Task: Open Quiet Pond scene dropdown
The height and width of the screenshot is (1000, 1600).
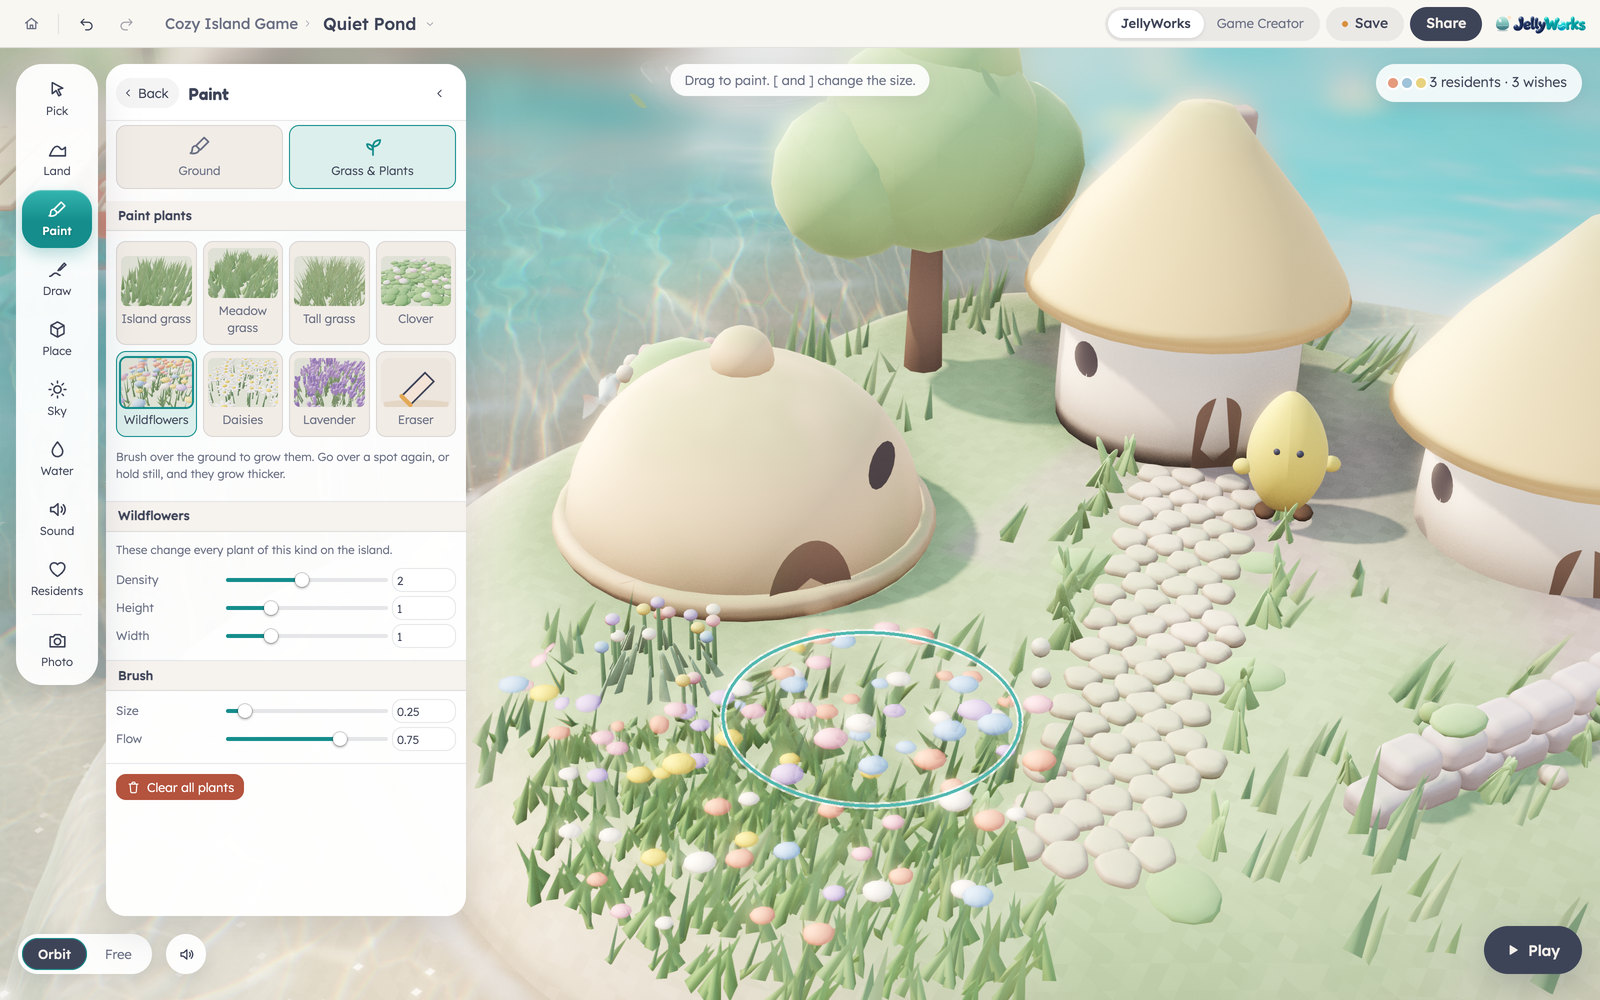Action: coord(379,24)
